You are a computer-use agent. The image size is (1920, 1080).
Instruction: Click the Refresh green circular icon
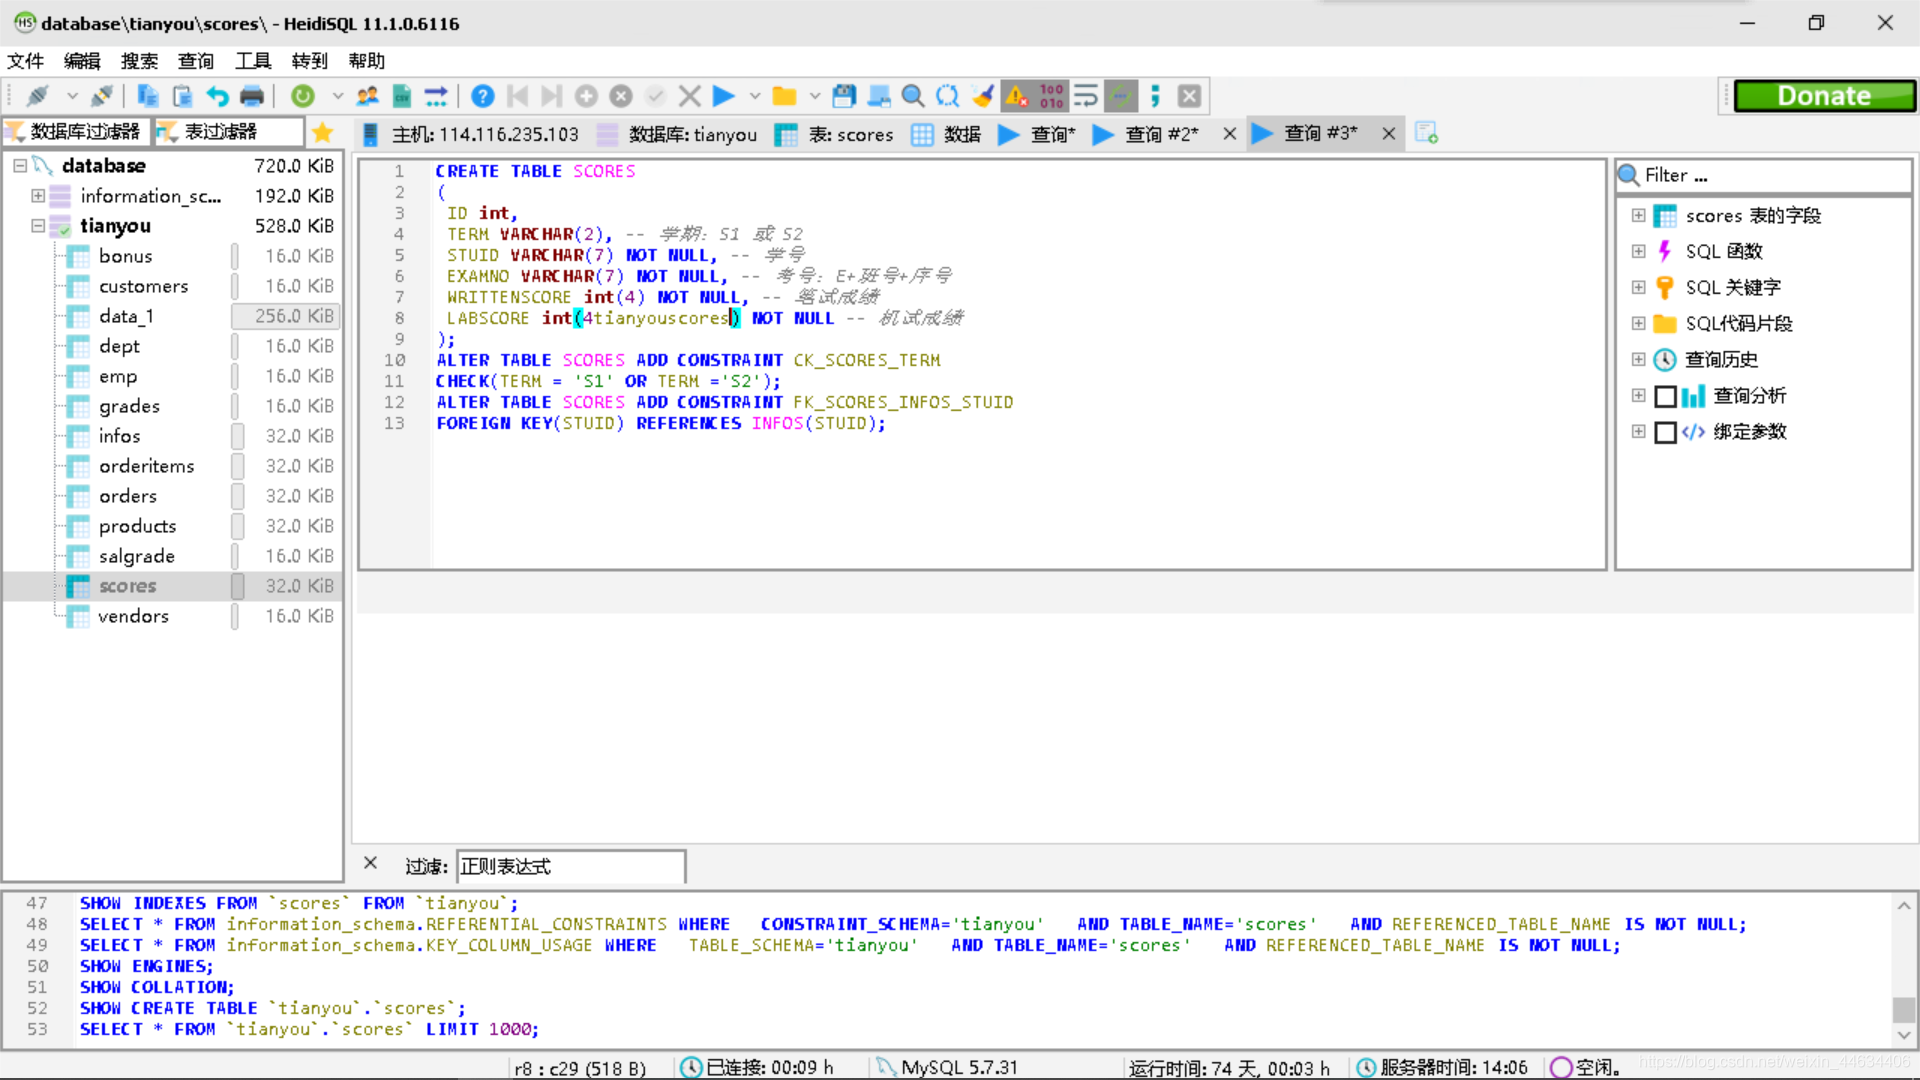302,96
